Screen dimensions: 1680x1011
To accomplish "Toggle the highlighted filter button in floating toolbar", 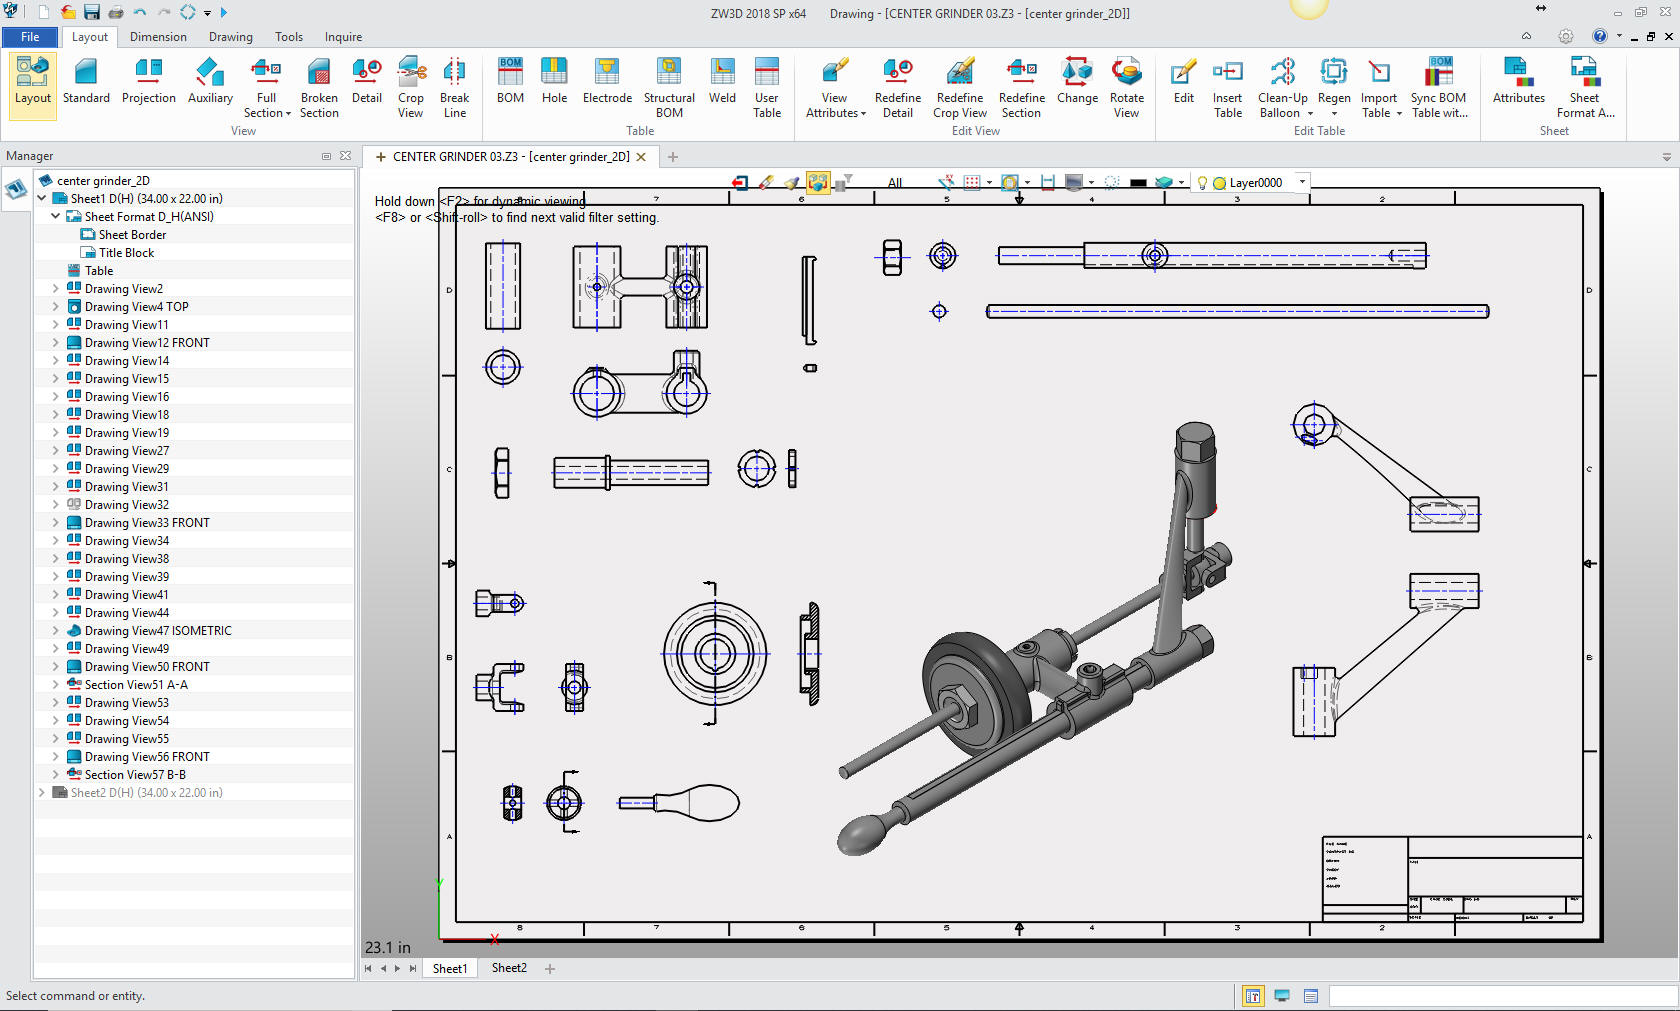I will 818,183.
